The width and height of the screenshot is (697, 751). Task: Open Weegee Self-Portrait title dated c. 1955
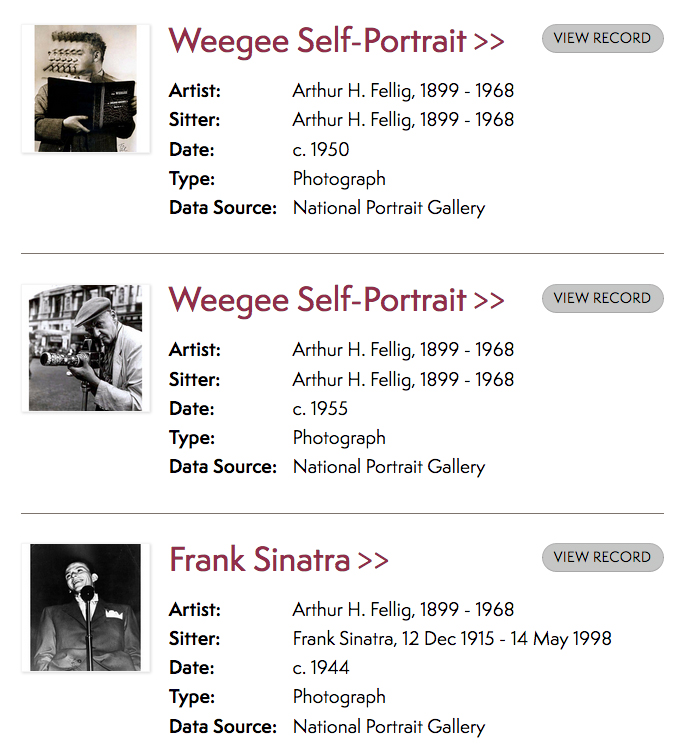click(x=317, y=300)
